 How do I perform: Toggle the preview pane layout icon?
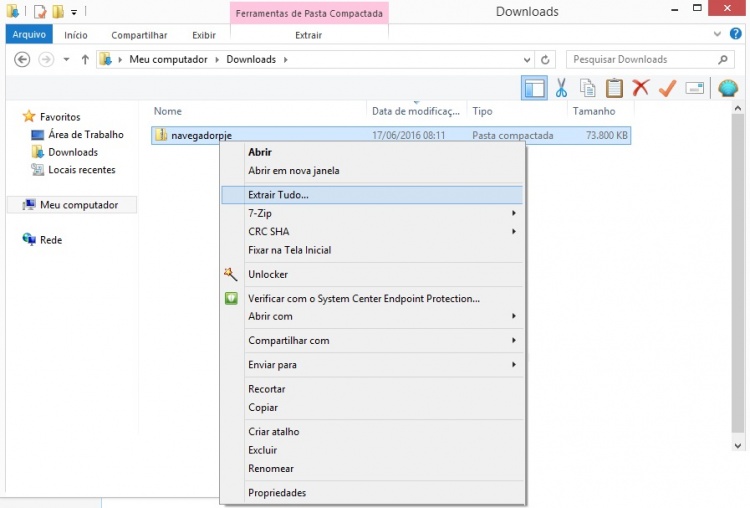pyautogui.click(x=534, y=88)
